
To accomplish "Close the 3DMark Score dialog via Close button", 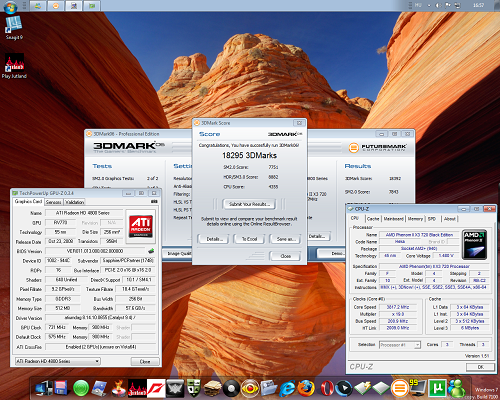I will [x=285, y=256].
